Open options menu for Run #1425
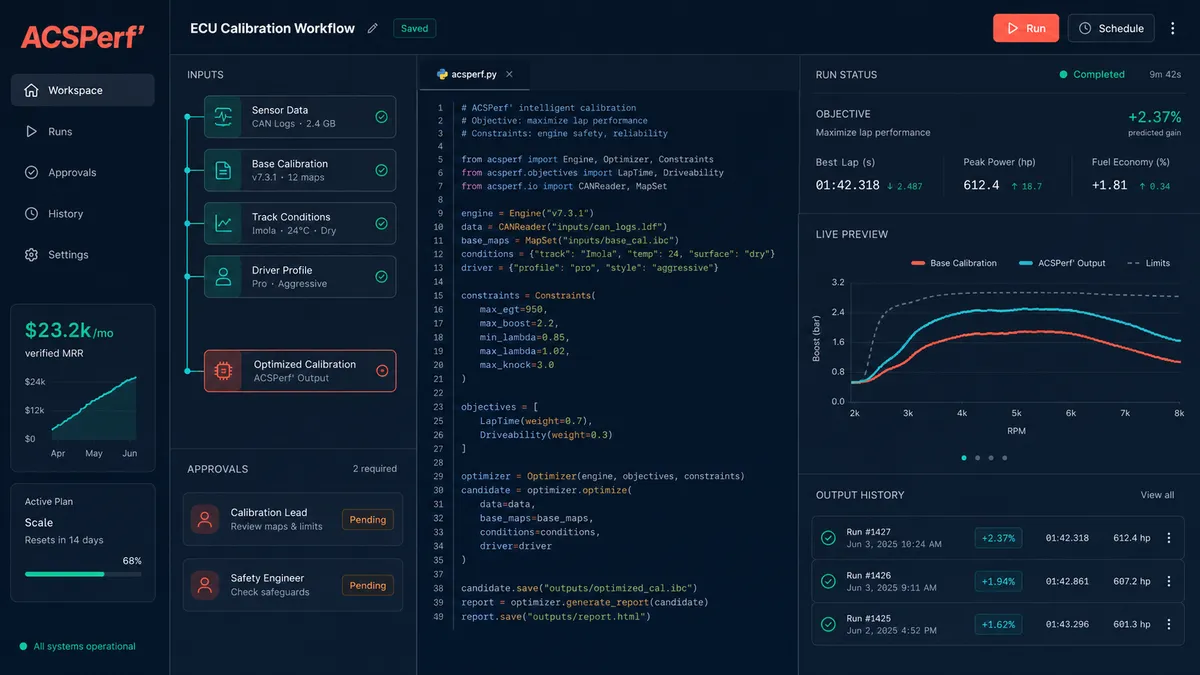The image size is (1200, 675). (x=1168, y=624)
